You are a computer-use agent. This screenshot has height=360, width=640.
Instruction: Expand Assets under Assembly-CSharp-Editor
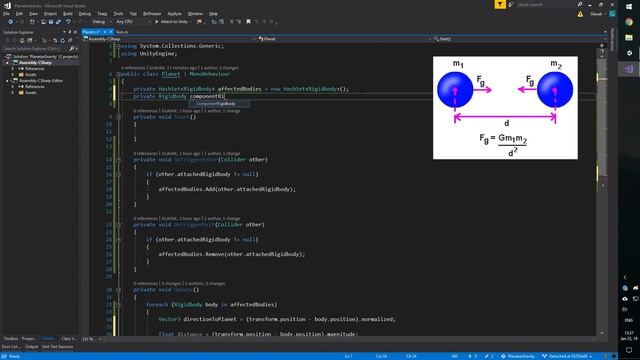13,93
